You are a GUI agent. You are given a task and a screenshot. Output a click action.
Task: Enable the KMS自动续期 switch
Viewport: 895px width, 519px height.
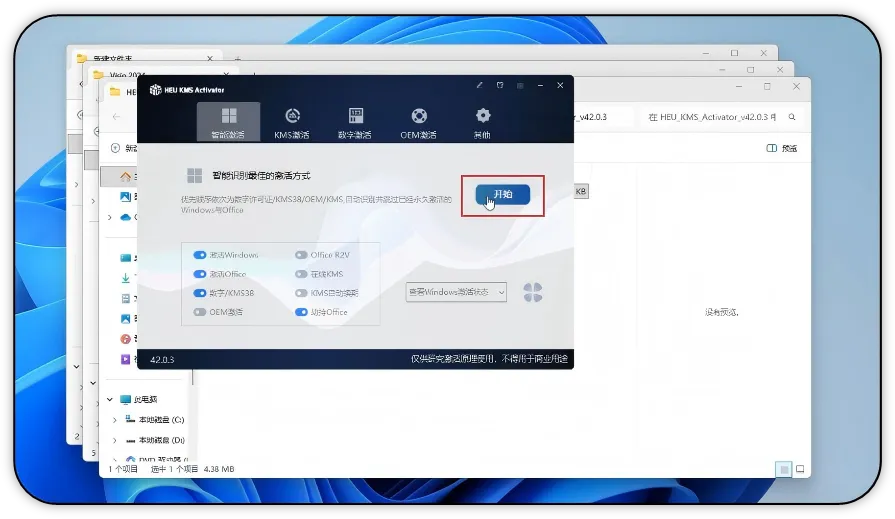(301, 293)
